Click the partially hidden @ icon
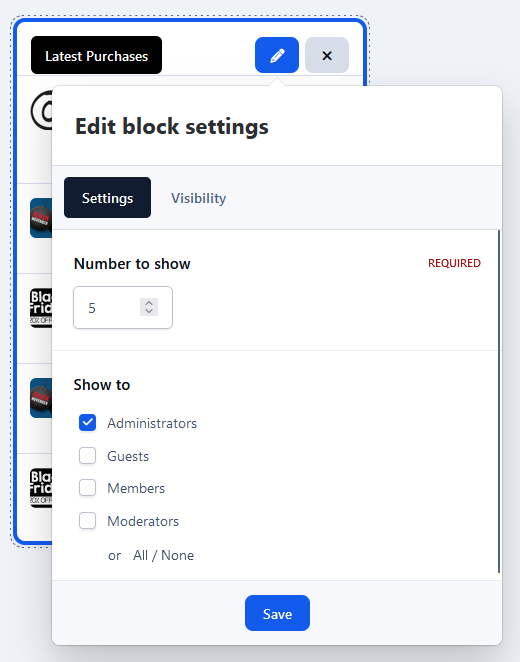Screen dimensions: 520x662 [x=41, y=111]
